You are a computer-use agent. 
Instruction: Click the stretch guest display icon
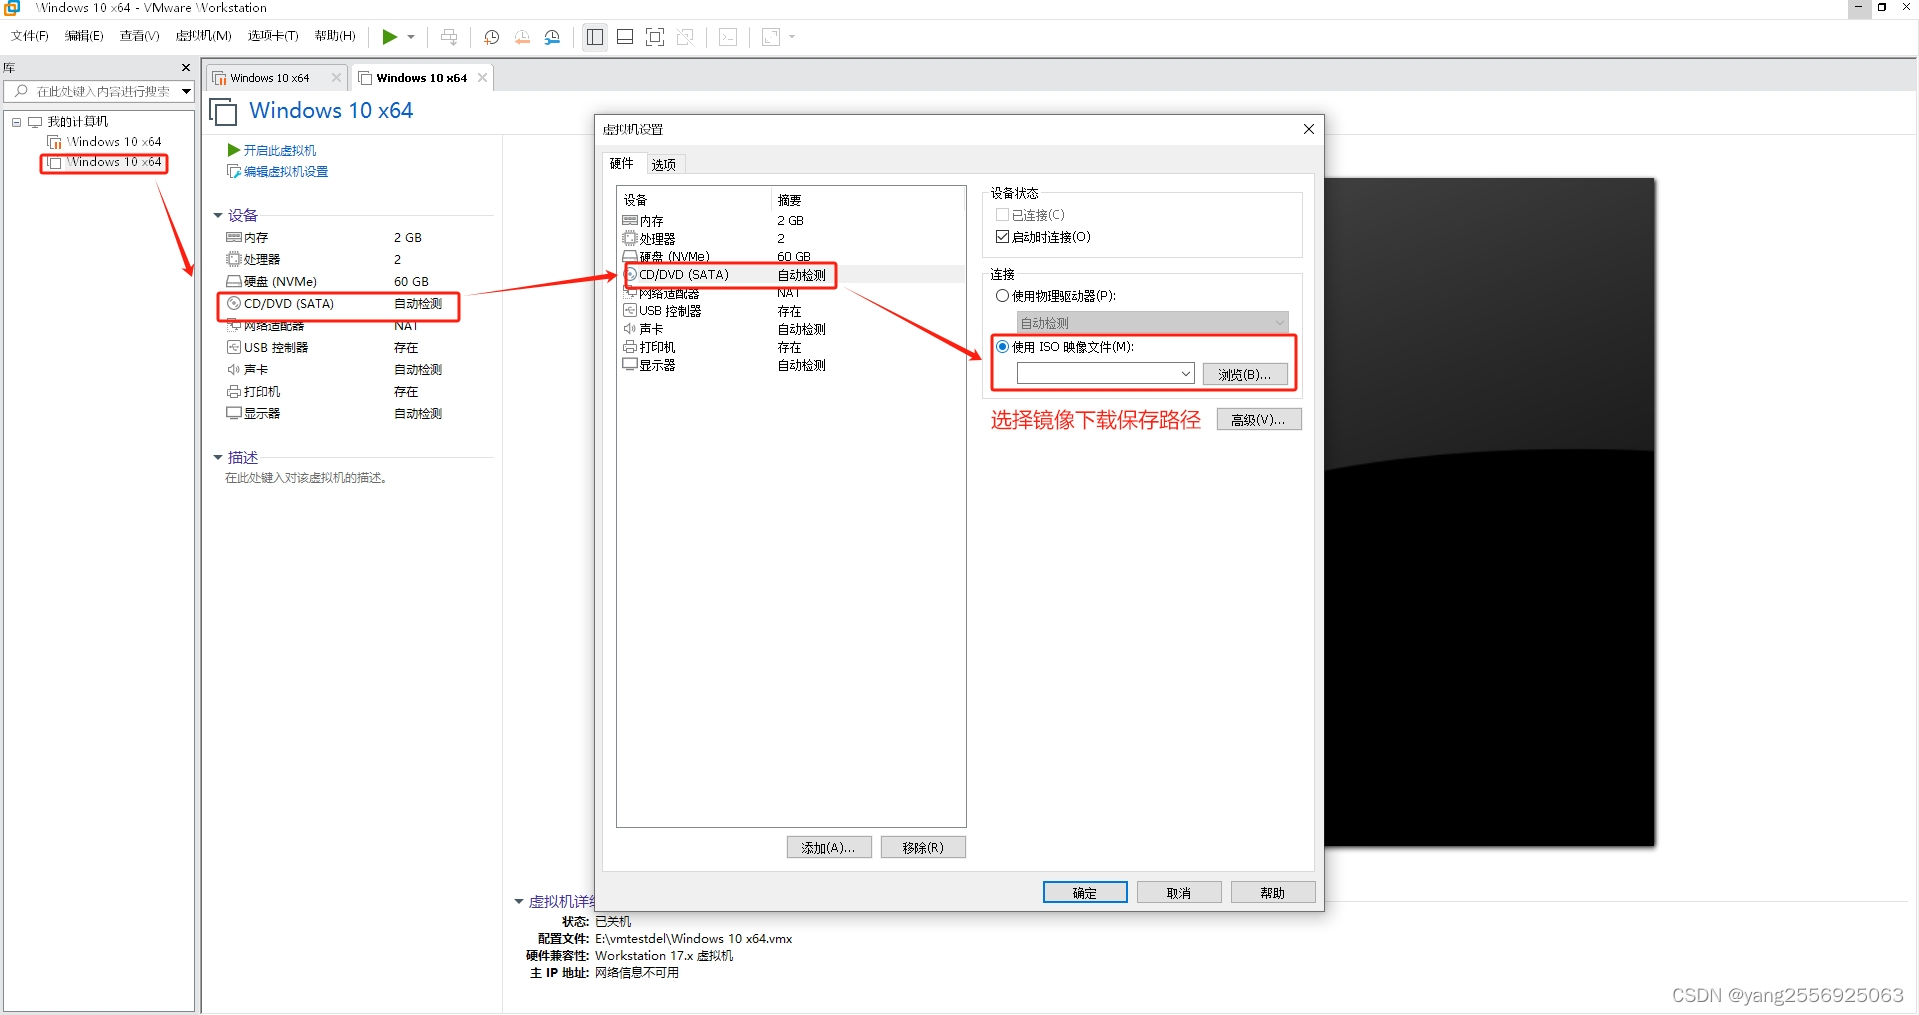pyautogui.click(x=771, y=37)
